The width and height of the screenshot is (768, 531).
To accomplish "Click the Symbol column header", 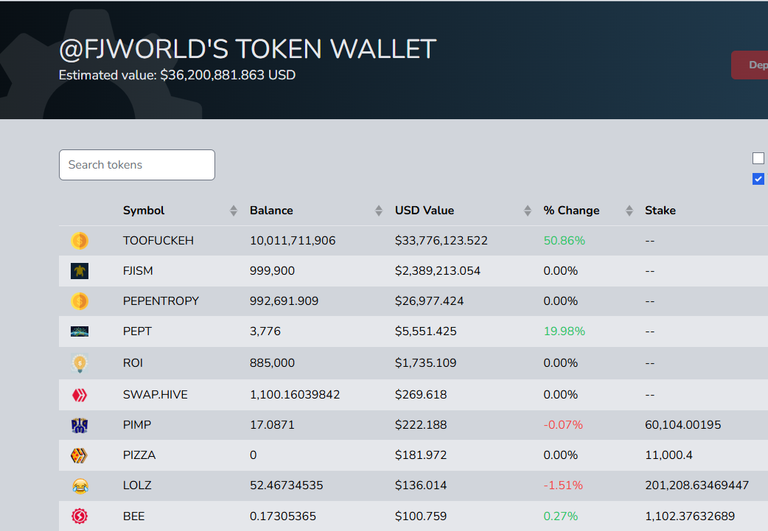I will 144,211.
